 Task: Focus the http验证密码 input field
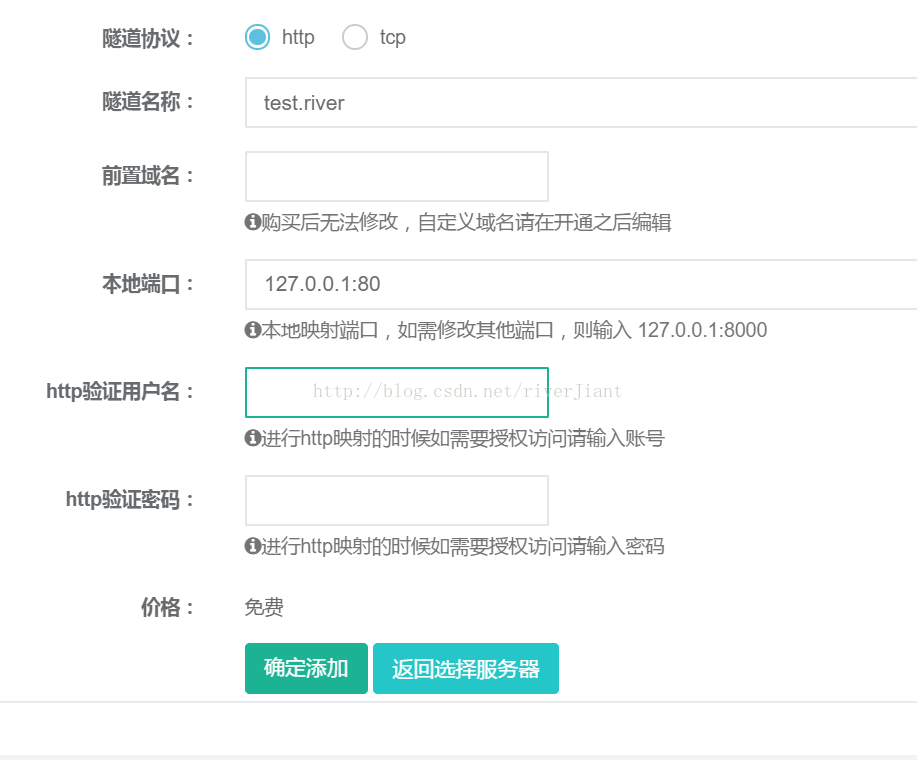[397, 500]
